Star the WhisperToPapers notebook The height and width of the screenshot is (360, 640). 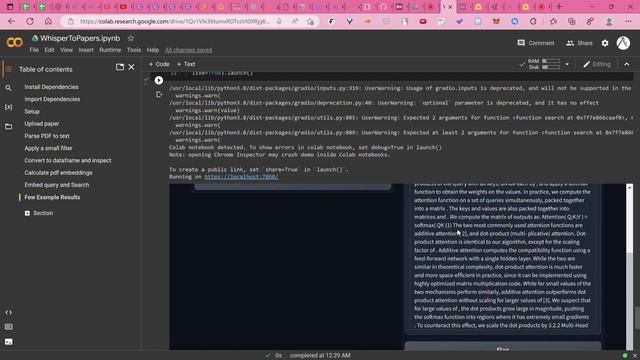click(131, 38)
